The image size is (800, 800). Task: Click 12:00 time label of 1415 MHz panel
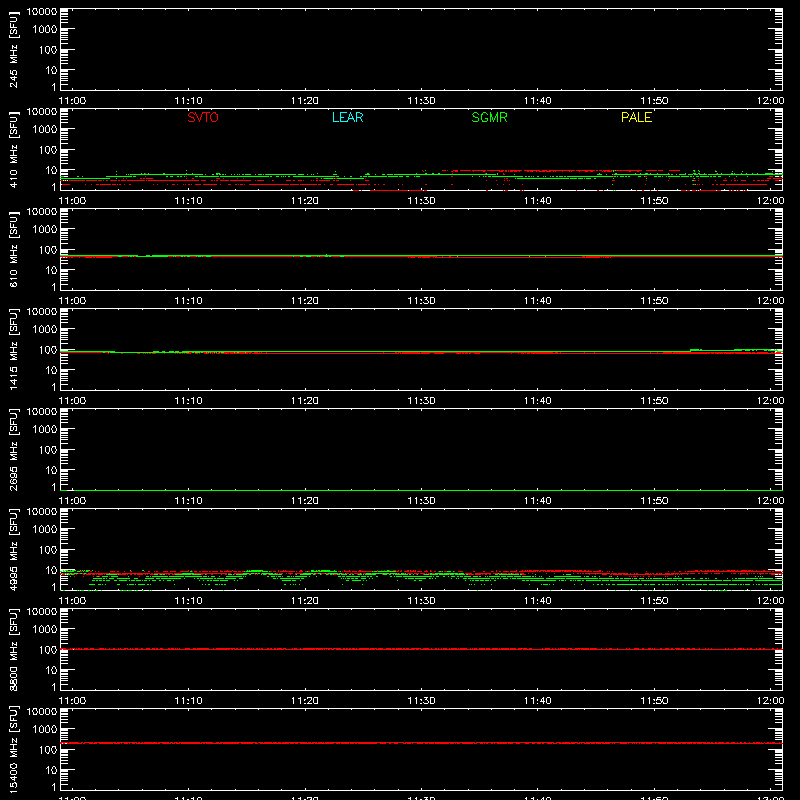tap(770, 401)
